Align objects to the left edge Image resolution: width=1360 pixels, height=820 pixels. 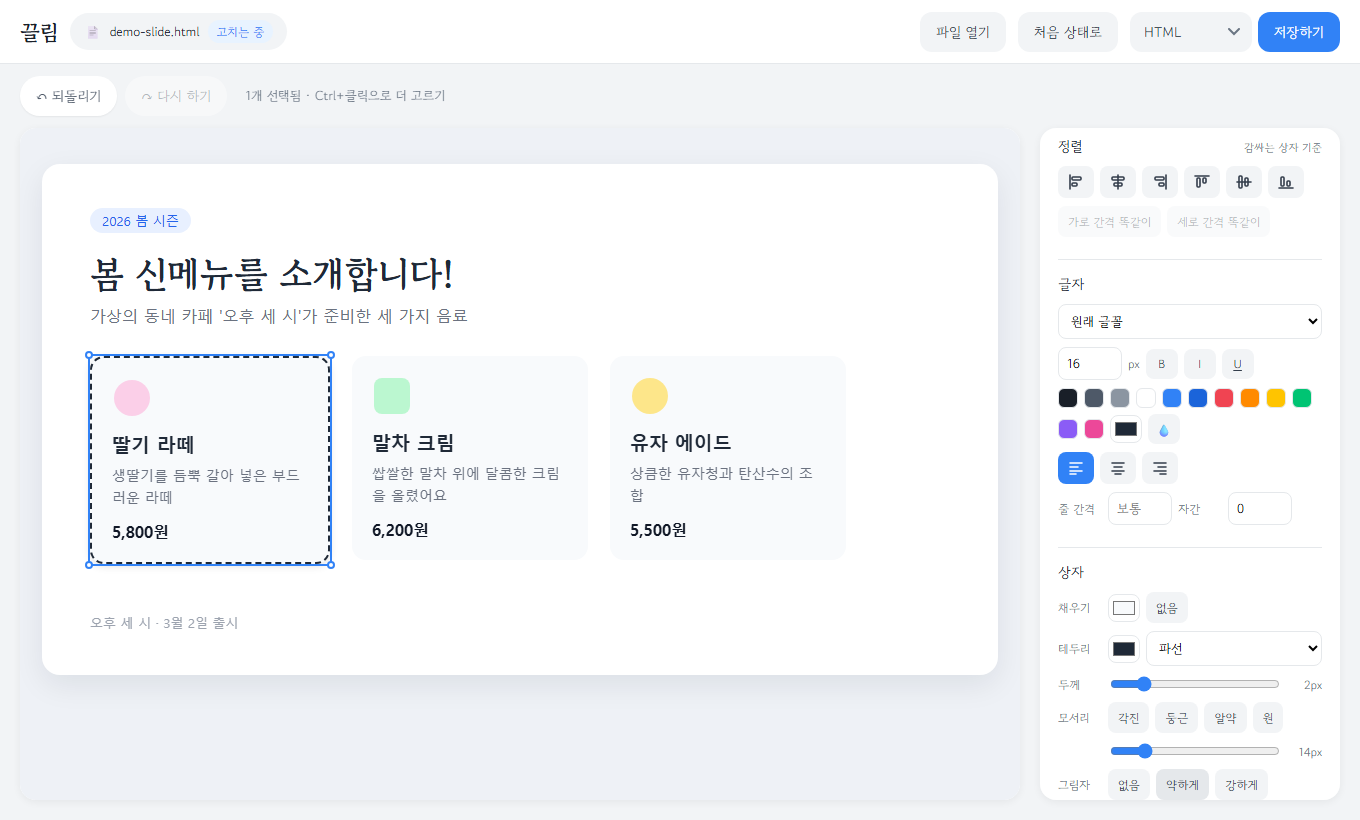pos(1076,182)
